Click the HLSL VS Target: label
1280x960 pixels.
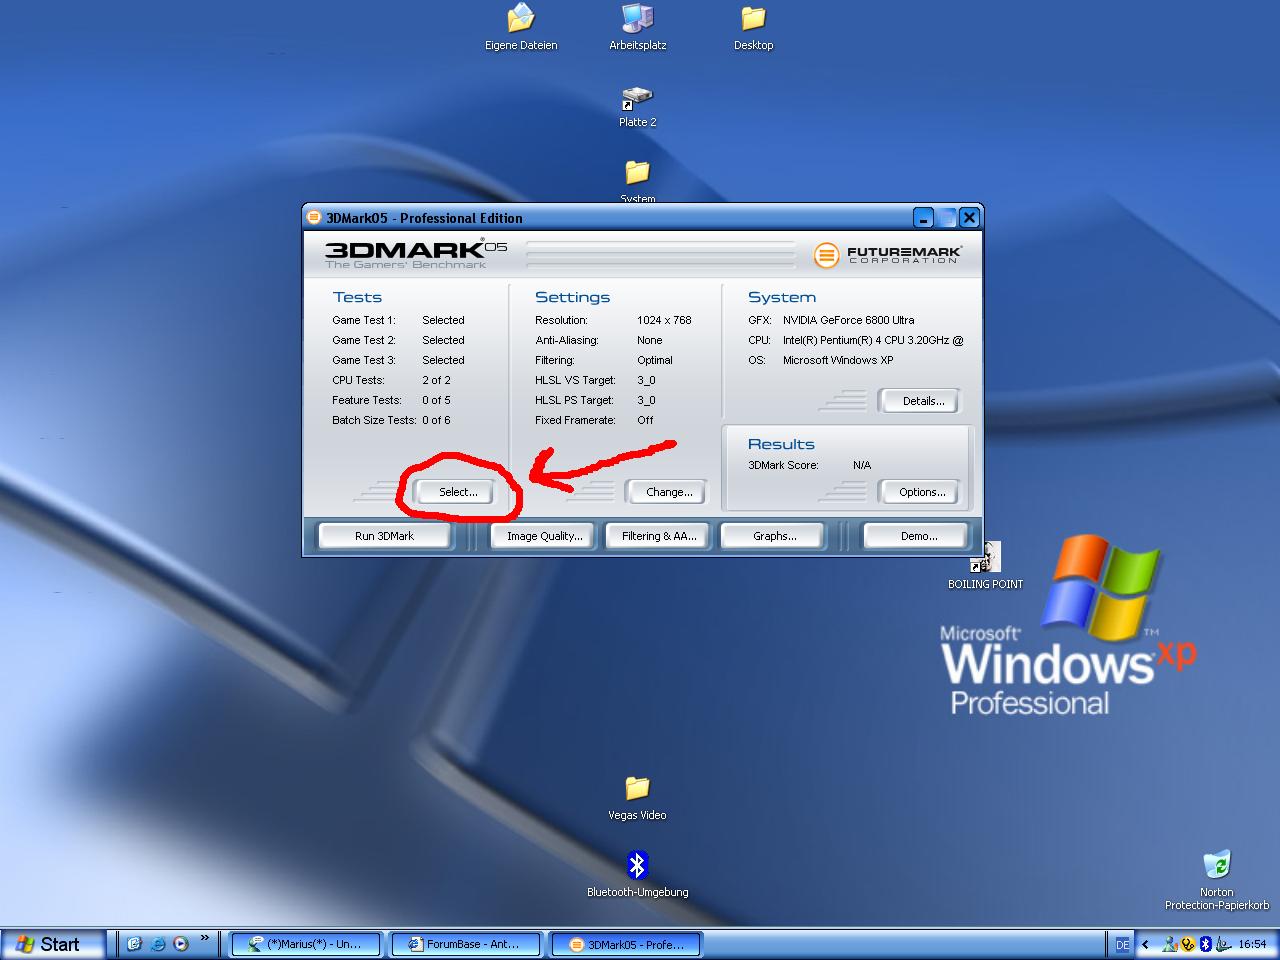pyautogui.click(x=575, y=380)
